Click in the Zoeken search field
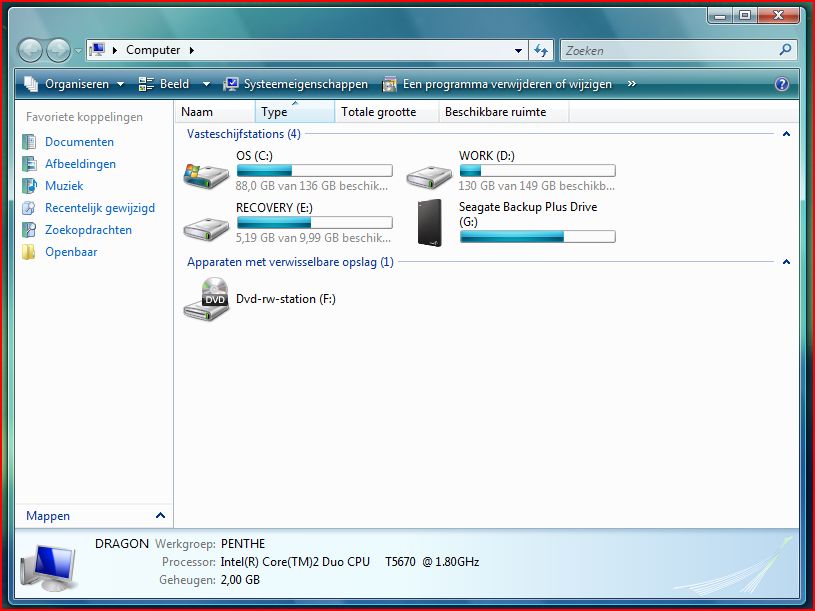Image resolution: width=815 pixels, height=611 pixels. (x=670, y=50)
